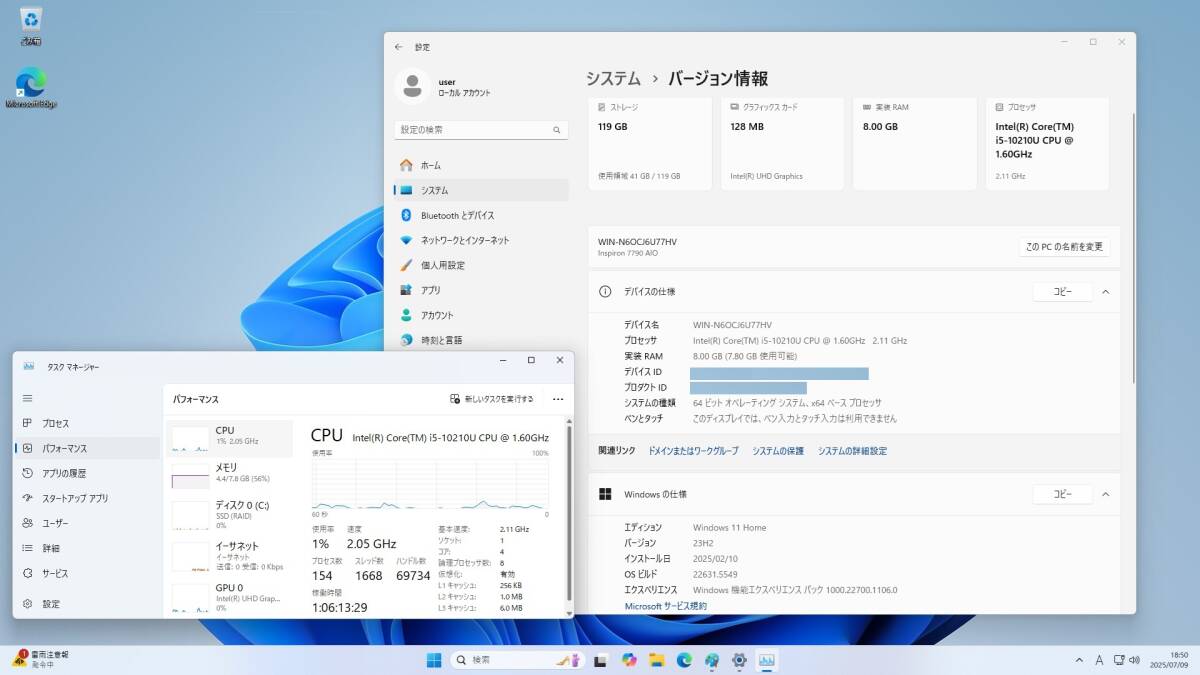Viewport: 1200px width, 675px height.
Task: Select the イーサネット performance entry
Action: 231,555
